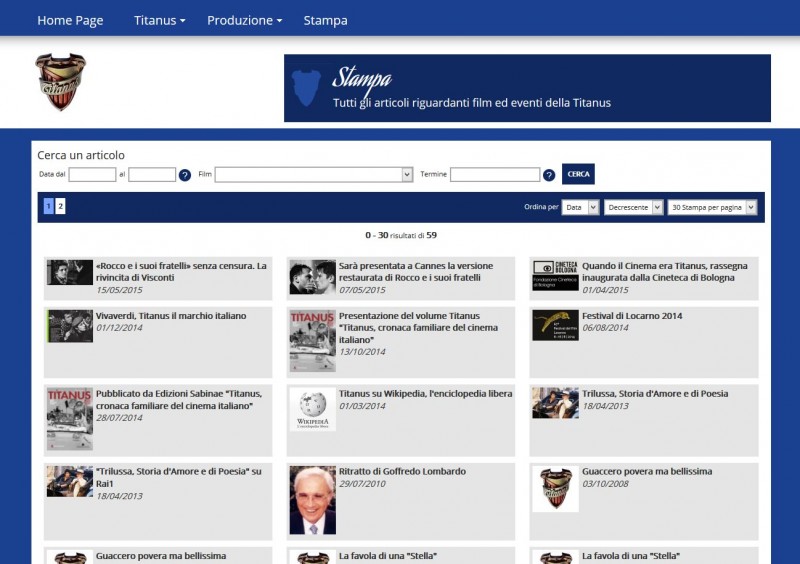Screen dimensions: 800x564
Task: Click the Wikipedia globe thumbnail
Action: [313, 409]
